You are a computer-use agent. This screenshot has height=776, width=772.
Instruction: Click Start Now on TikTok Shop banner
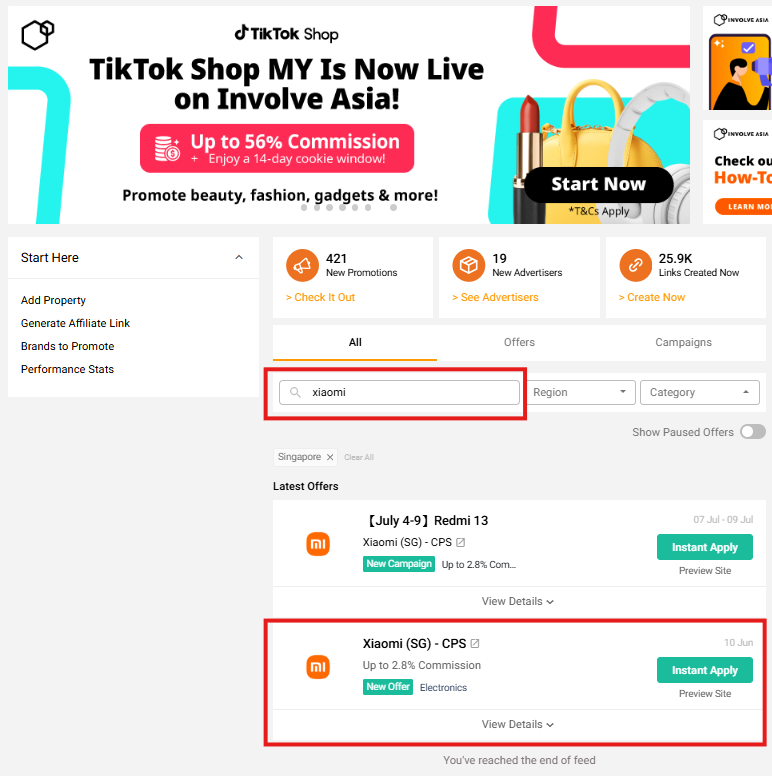pos(598,184)
